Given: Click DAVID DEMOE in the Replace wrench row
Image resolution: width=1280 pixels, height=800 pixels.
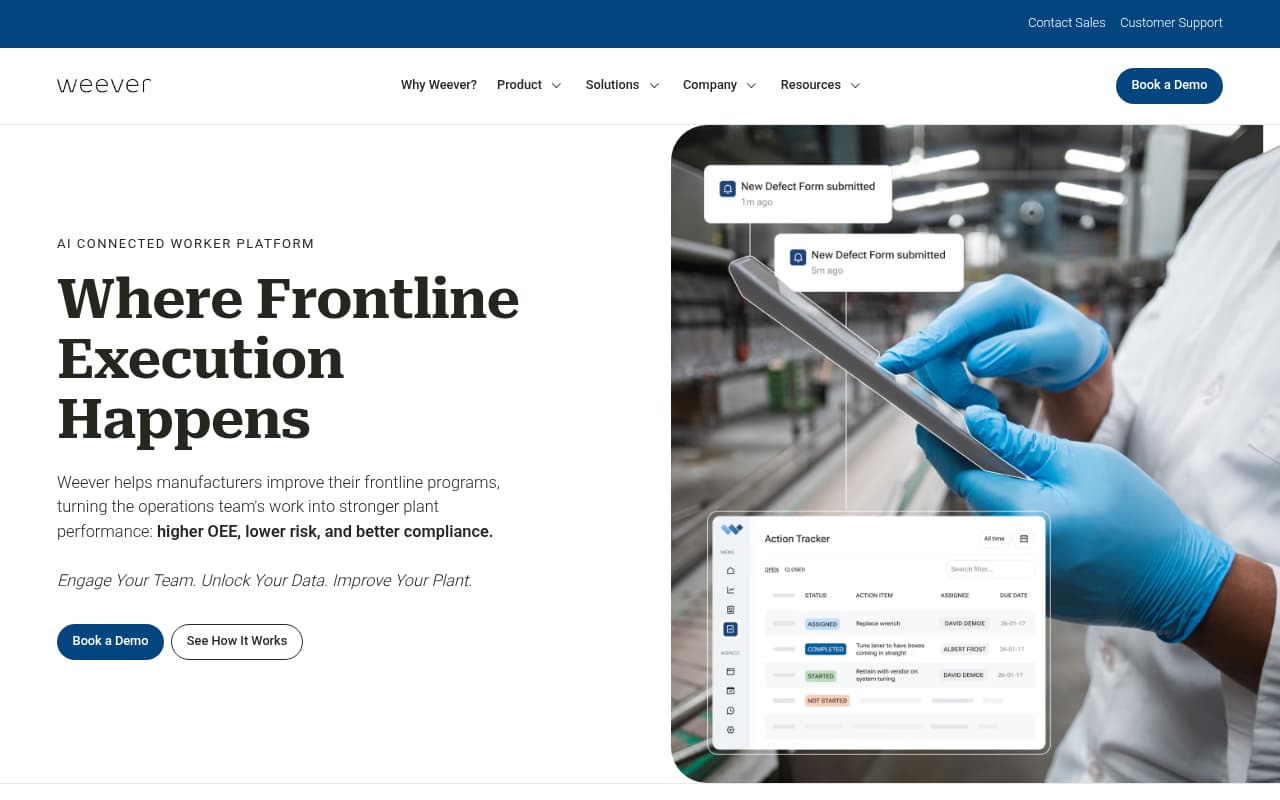Looking at the screenshot, I should click(965, 624).
